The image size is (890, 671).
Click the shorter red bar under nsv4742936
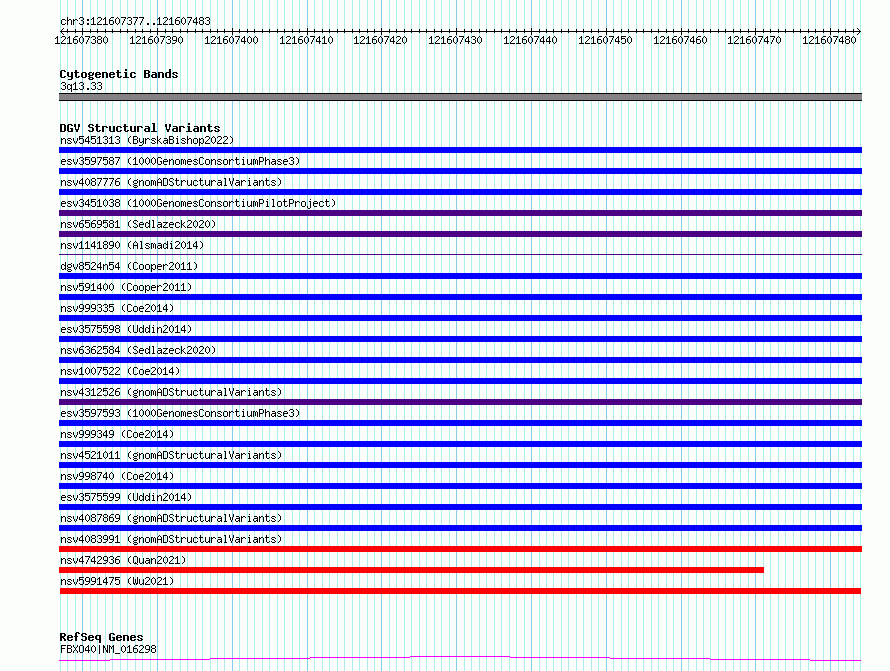tap(412, 570)
